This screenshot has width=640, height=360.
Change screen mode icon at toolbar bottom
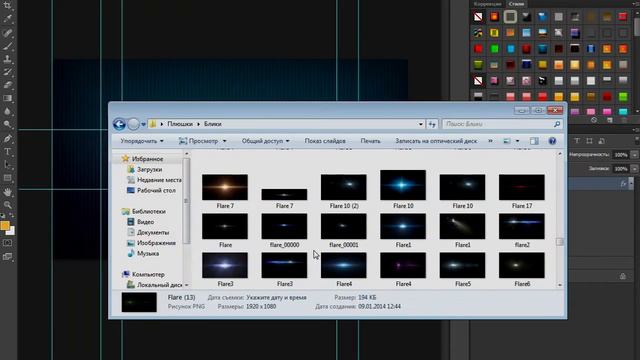pos(7,257)
